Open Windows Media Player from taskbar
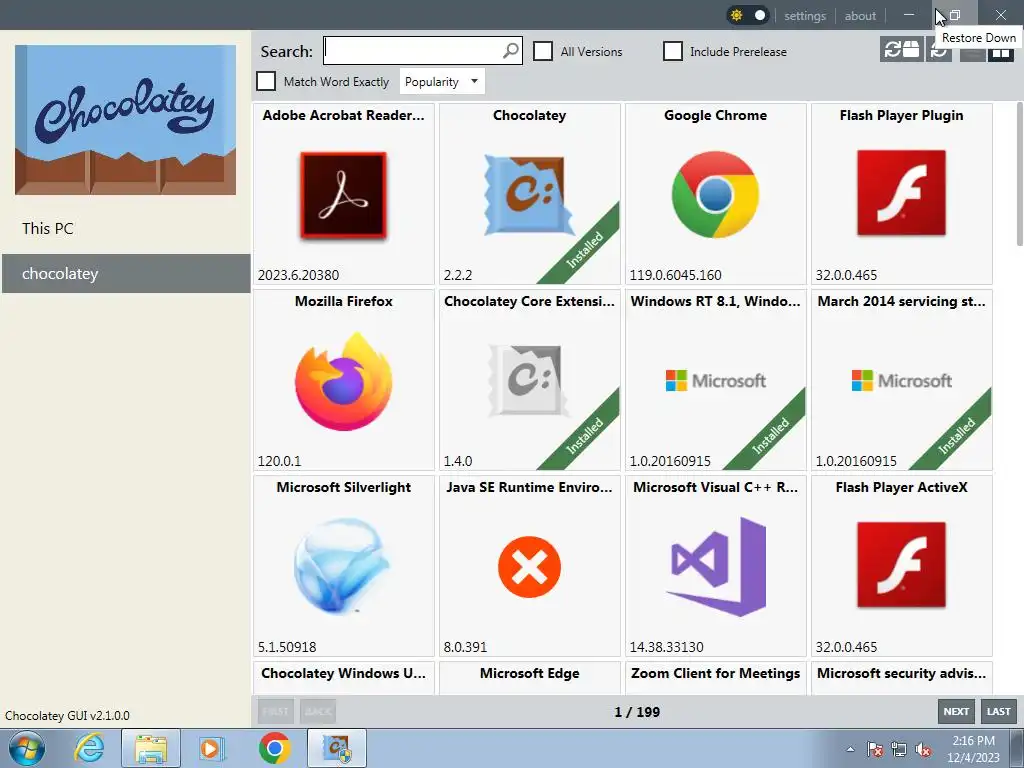 pos(212,748)
